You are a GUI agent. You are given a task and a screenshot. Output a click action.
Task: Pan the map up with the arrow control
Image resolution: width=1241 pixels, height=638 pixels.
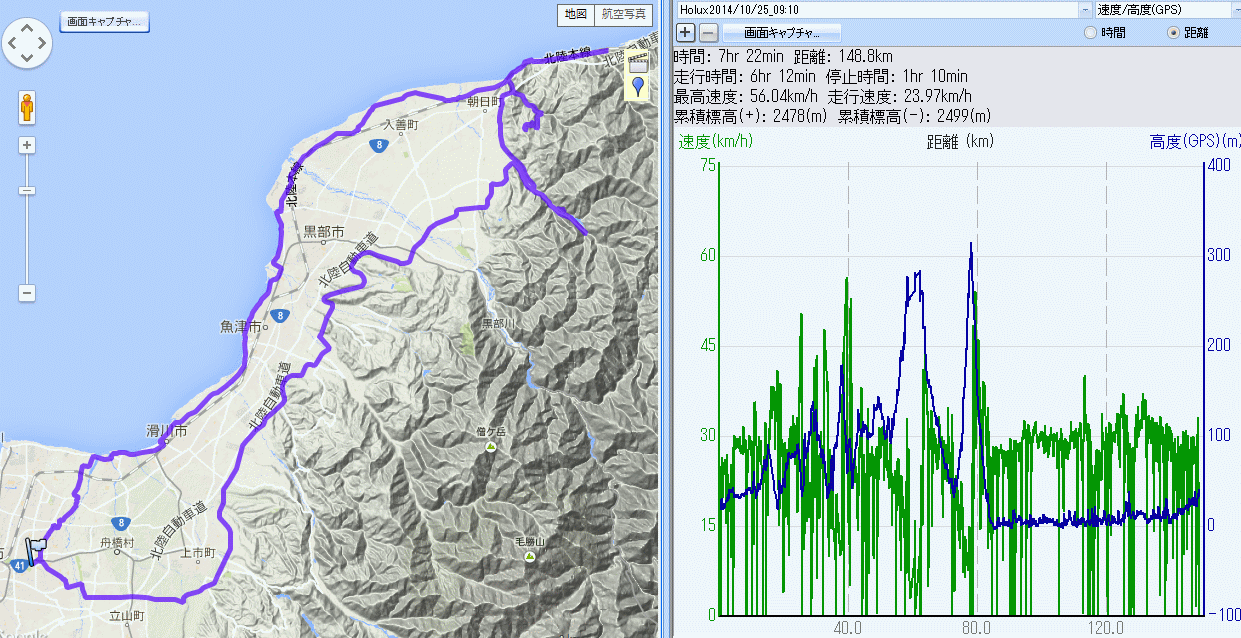click(x=27, y=28)
